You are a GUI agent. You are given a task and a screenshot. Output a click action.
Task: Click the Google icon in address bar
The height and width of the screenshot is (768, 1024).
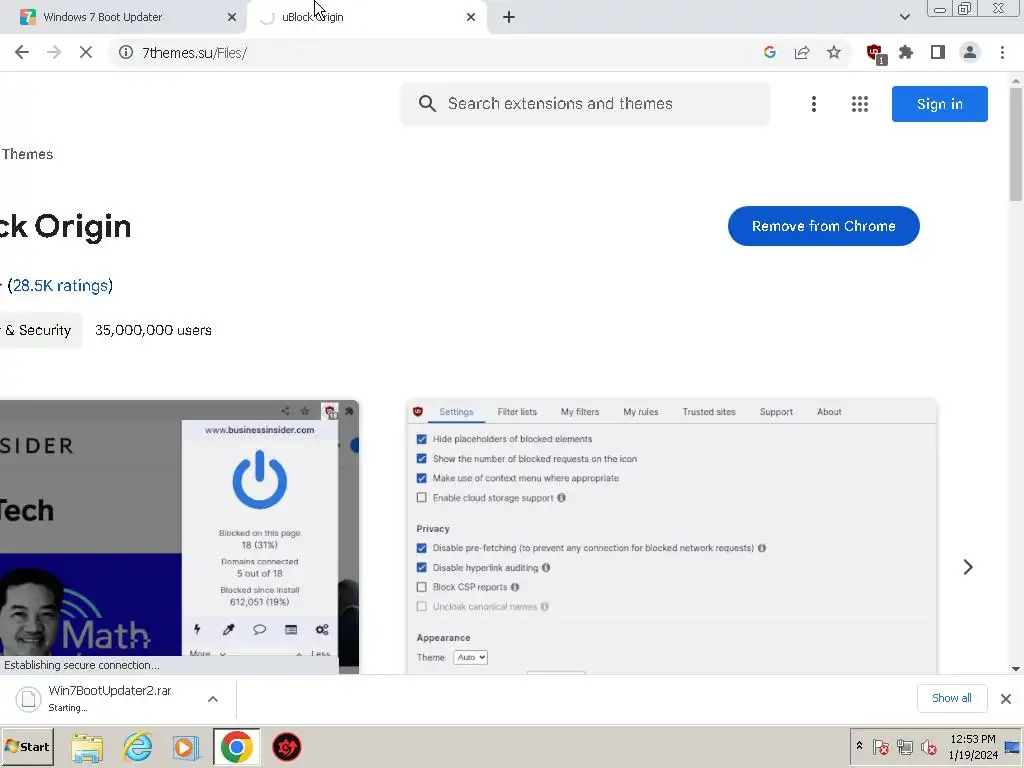coord(769,52)
